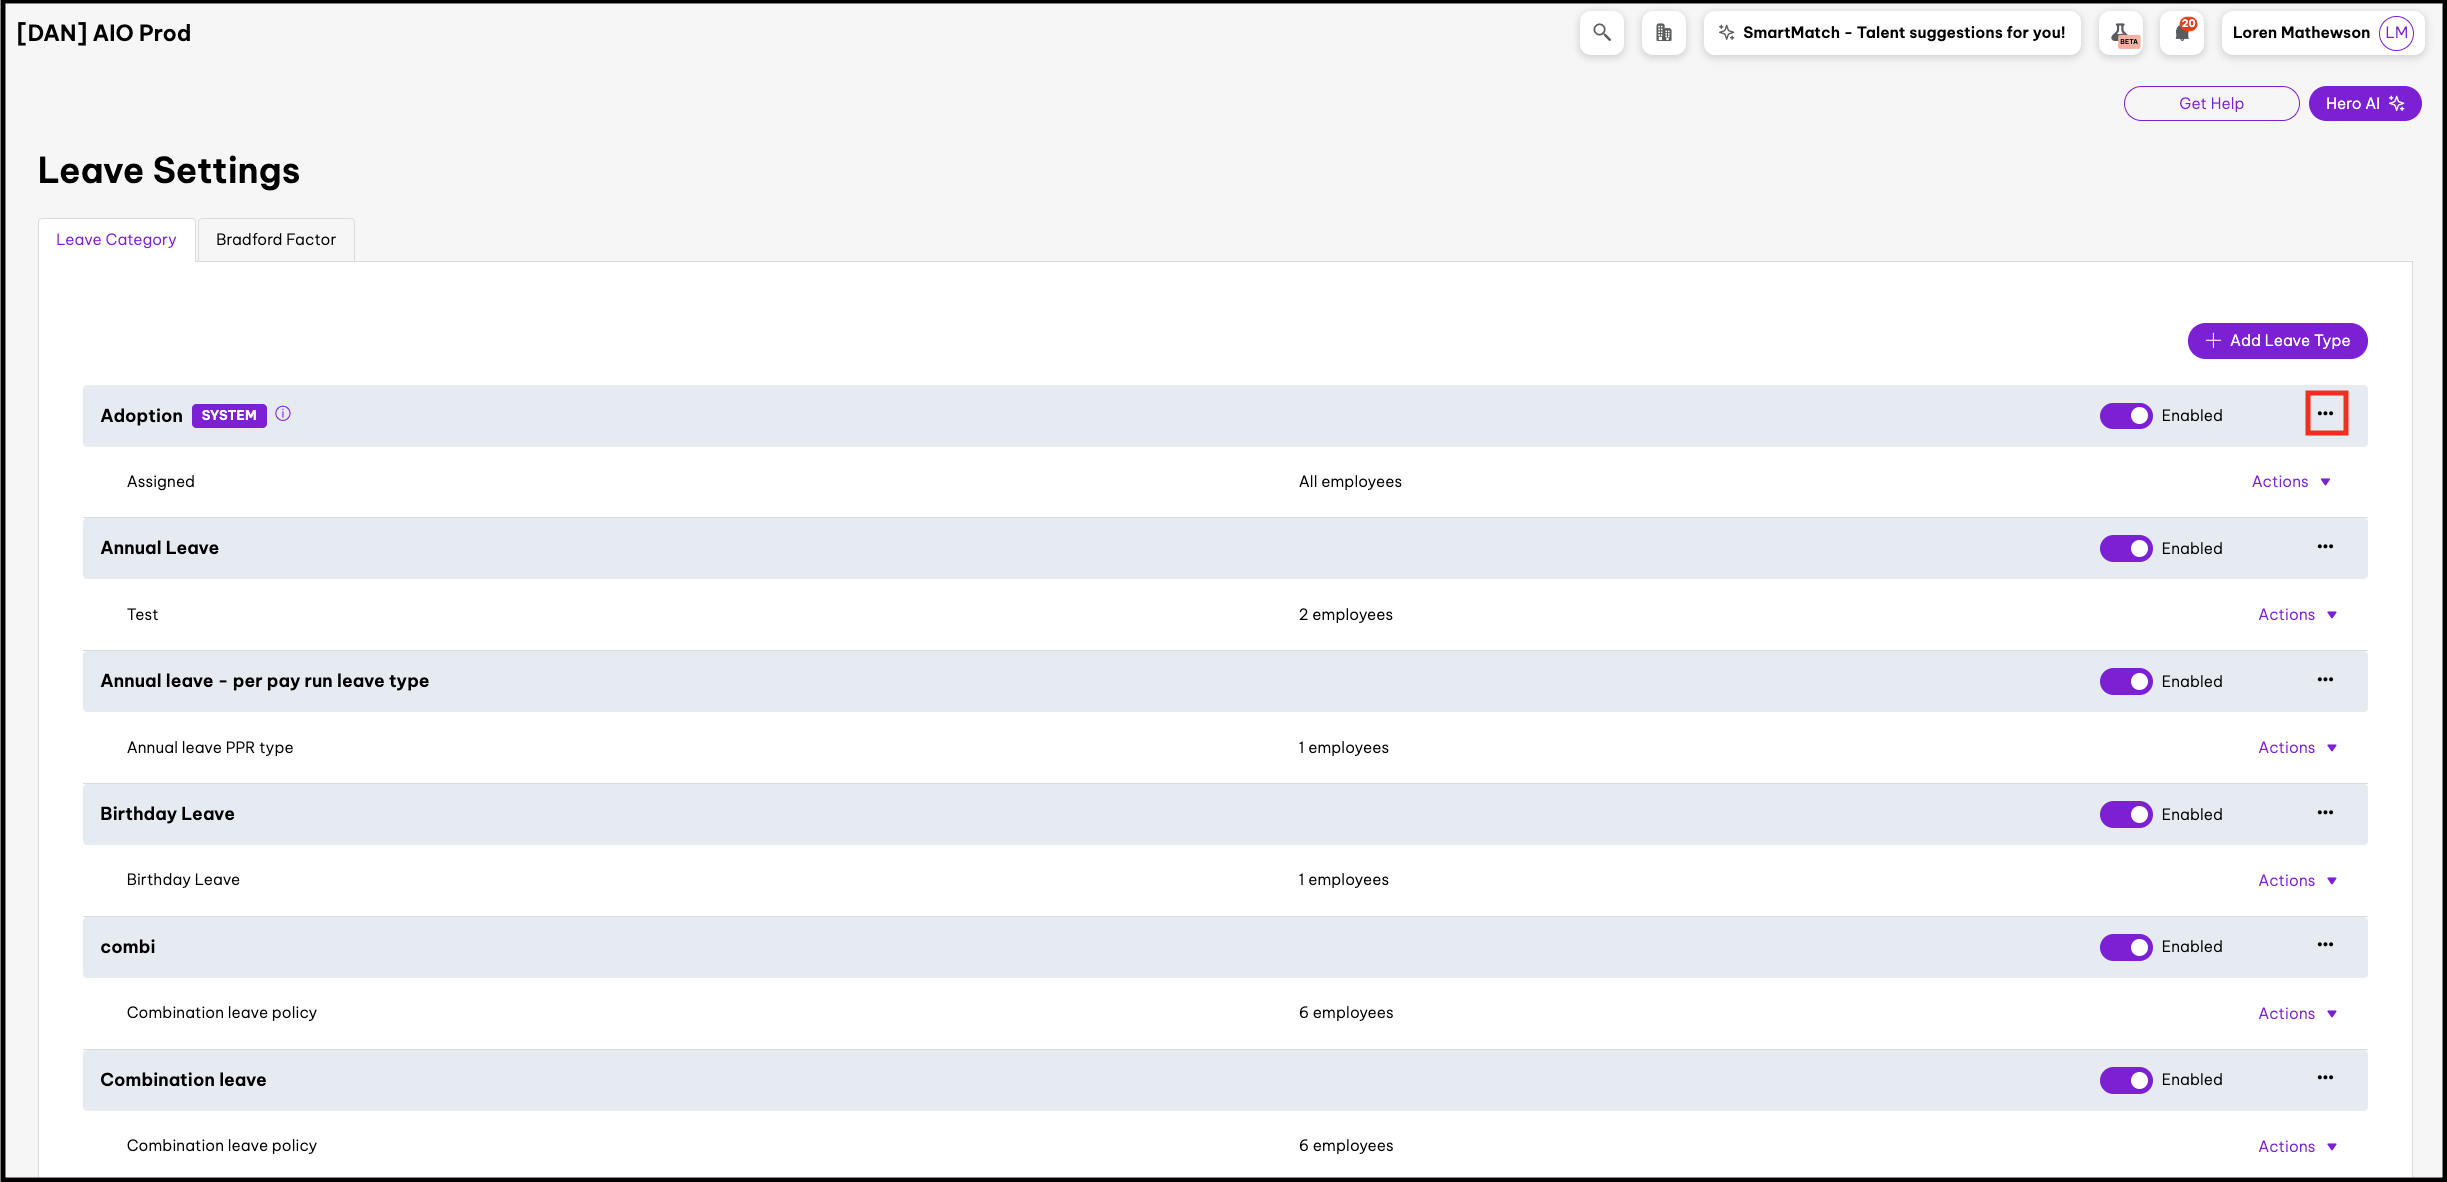Screen dimensions: 2447x1182
Task: Expand Actions for Annual leave PPR type
Action: click(2296, 748)
